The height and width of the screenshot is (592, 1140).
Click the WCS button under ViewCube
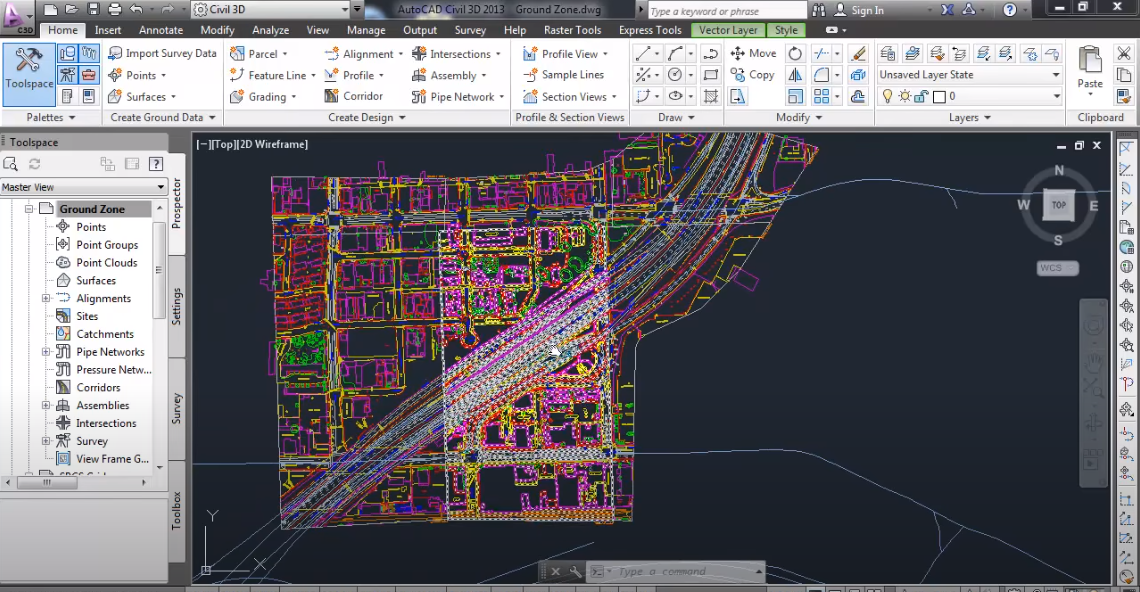point(1057,268)
